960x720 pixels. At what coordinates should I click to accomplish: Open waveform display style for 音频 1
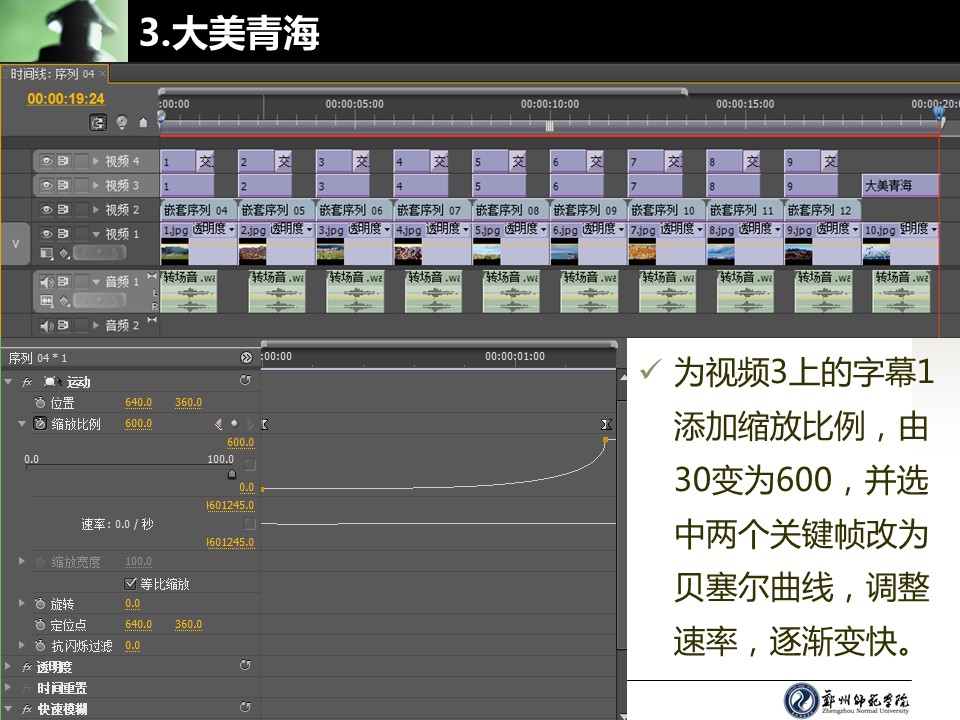[47, 301]
